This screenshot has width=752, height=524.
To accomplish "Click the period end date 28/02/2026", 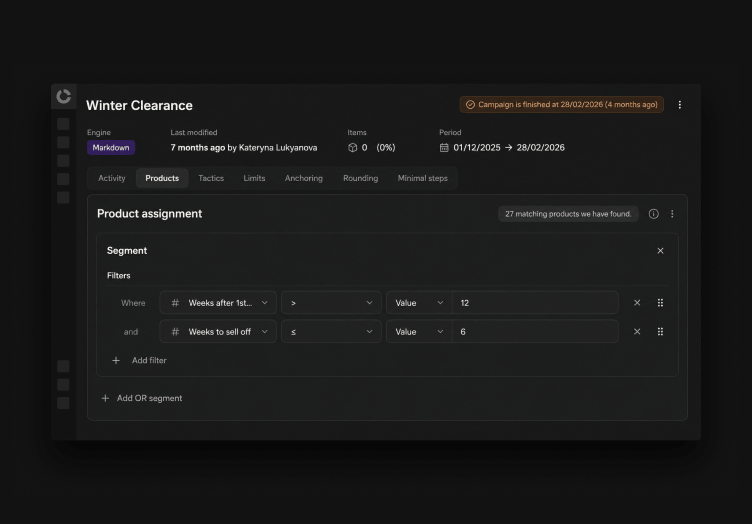I will [x=540, y=148].
